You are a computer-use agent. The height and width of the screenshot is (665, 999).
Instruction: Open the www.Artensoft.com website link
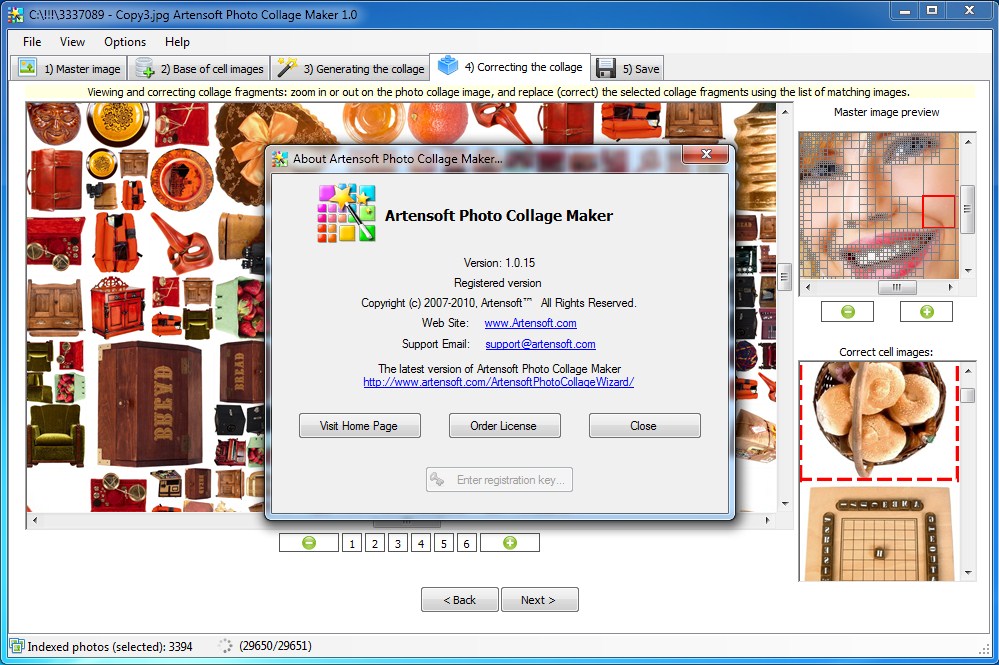pyautogui.click(x=530, y=323)
